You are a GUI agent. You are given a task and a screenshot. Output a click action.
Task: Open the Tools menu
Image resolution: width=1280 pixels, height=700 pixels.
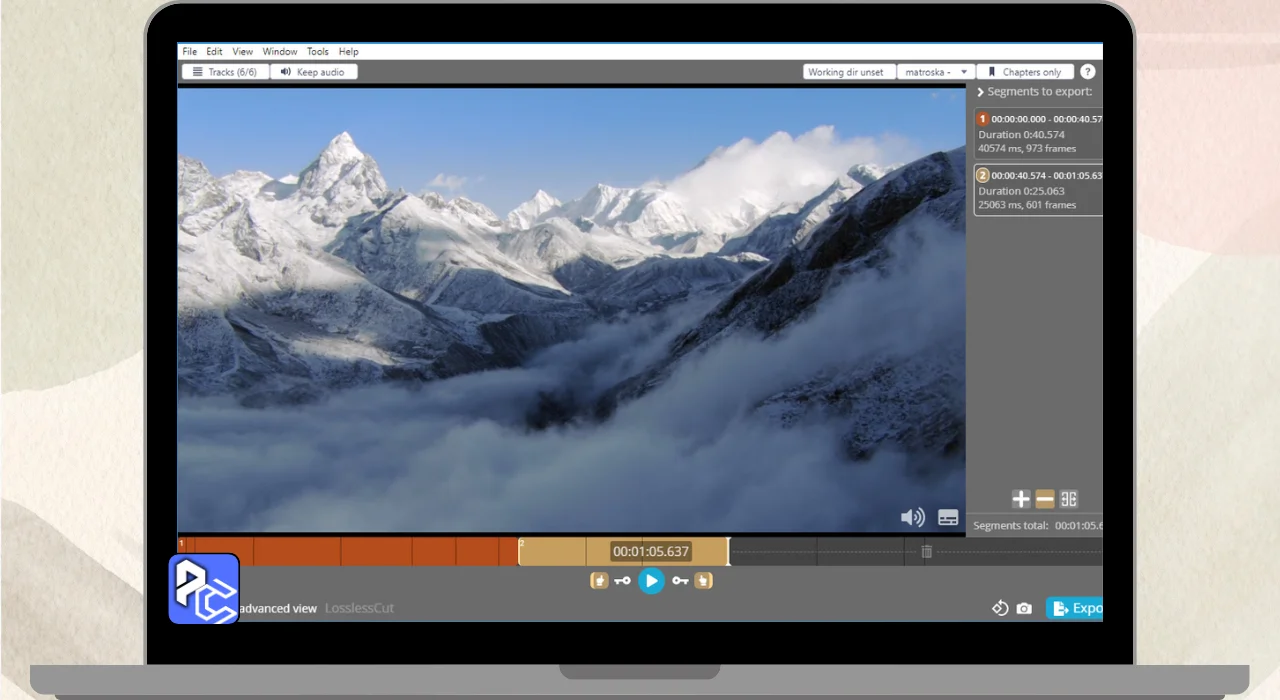click(x=318, y=51)
